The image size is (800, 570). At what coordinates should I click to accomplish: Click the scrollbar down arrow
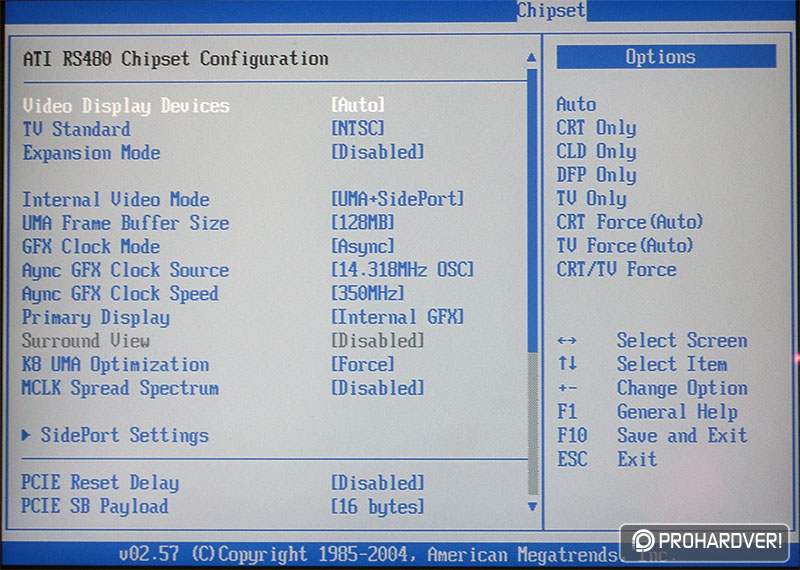coord(532,507)
